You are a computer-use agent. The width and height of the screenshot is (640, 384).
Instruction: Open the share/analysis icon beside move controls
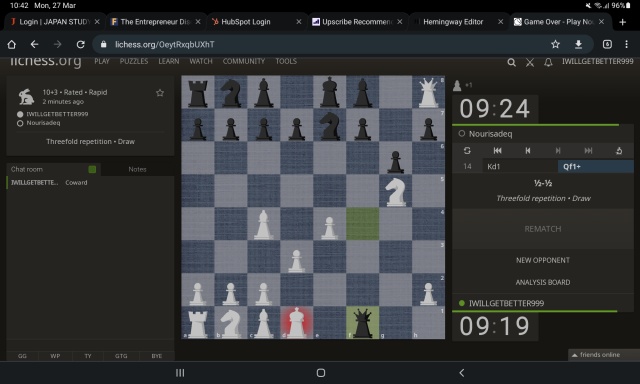pyautogui.click(x=619, y=151)
